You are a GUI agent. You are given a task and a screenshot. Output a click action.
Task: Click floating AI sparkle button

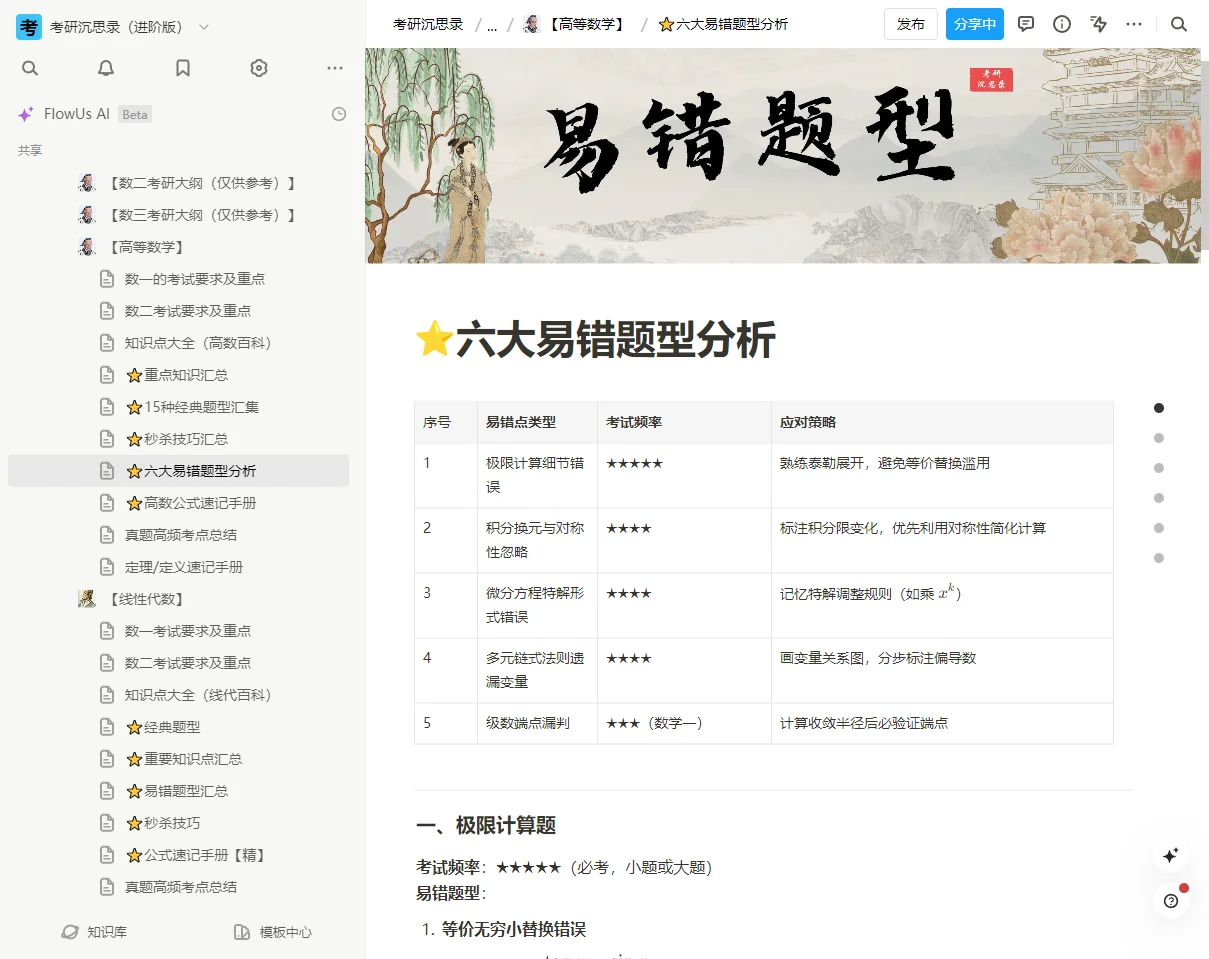pos(1171,855)
